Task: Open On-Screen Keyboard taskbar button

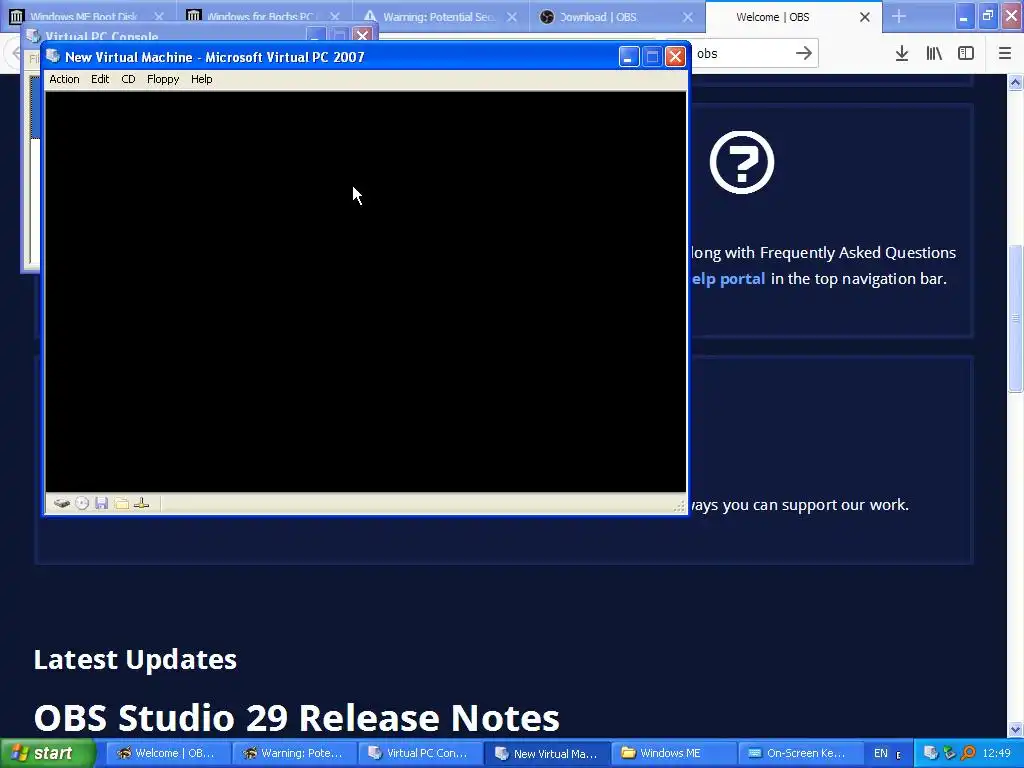Action: click(799, 754)
